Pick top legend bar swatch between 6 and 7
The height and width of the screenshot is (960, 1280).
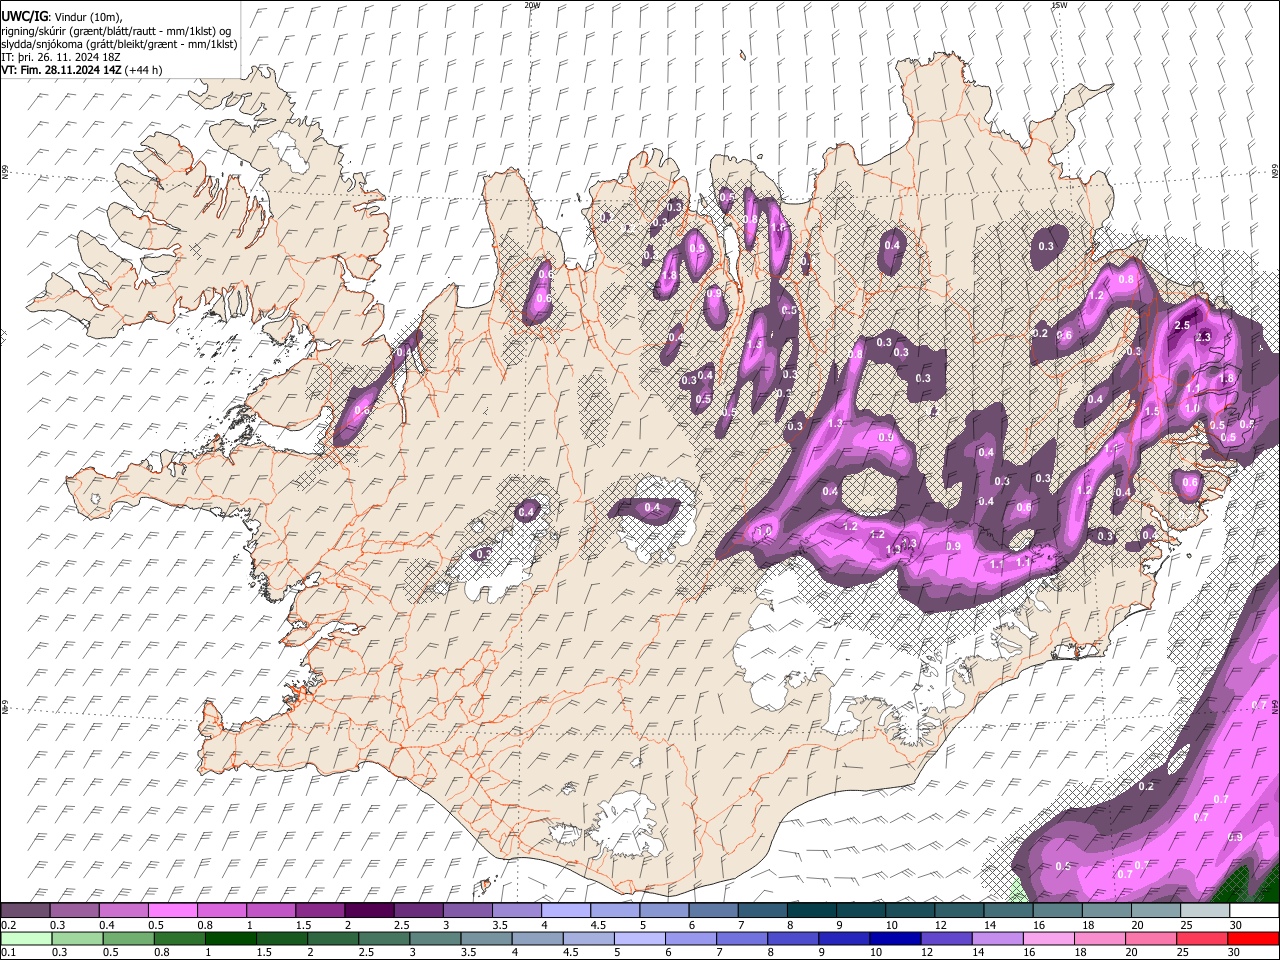click(713, 911)
